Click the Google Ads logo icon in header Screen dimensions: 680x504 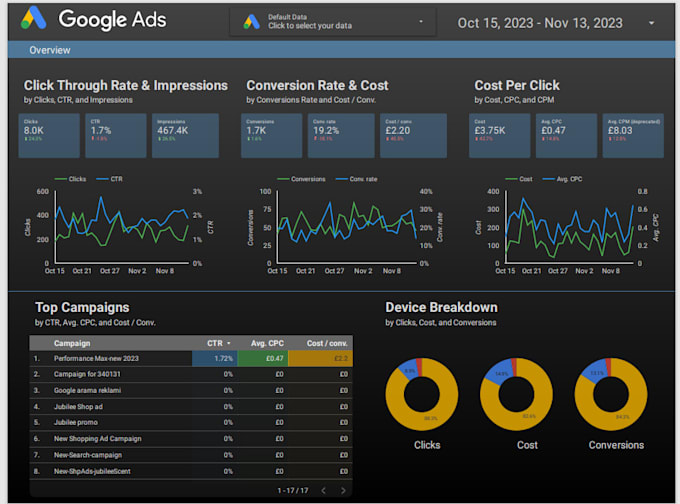(33, 19)
